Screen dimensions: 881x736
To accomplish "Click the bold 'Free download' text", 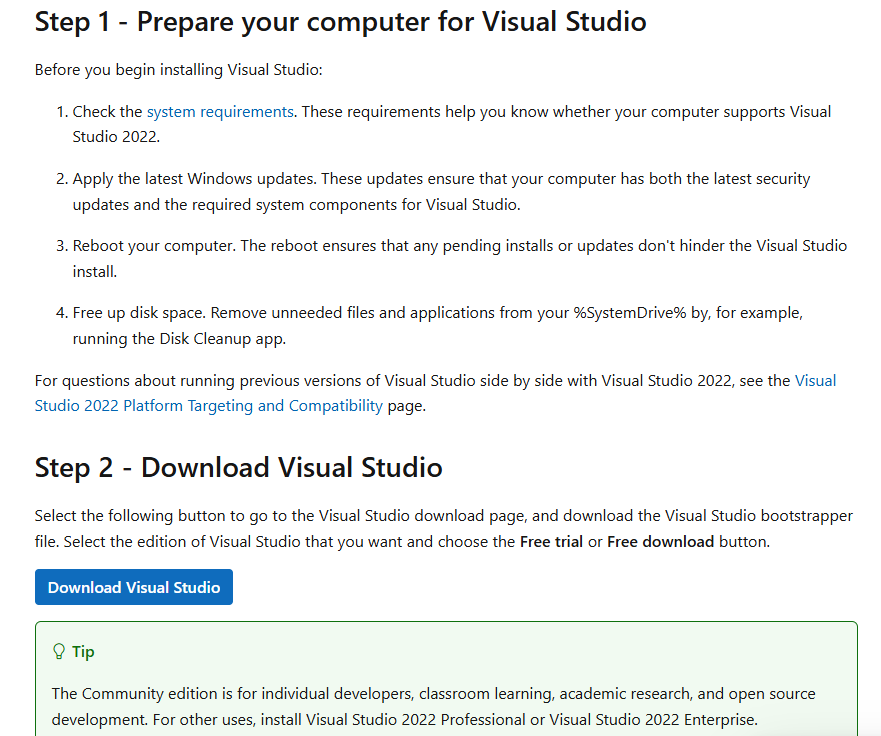I will point(661,542).
